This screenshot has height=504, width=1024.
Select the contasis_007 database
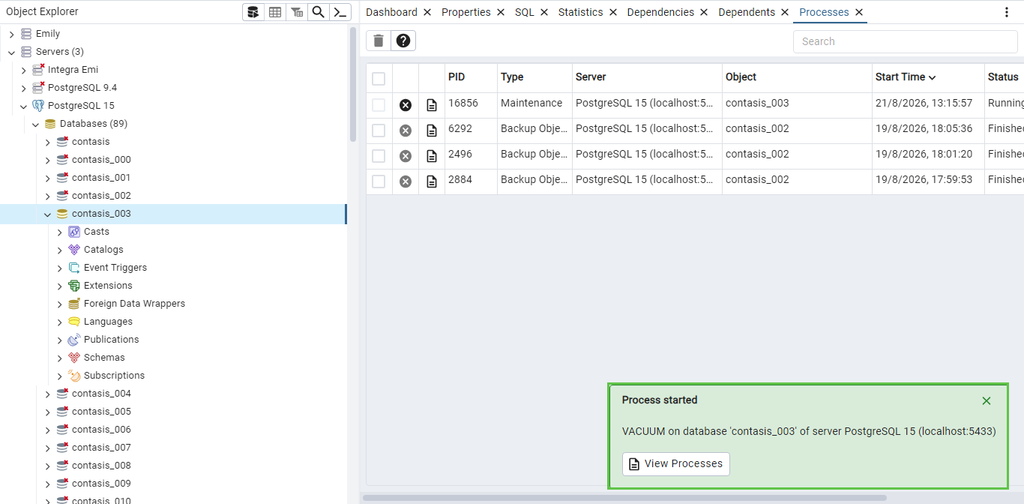click(101, 448)
